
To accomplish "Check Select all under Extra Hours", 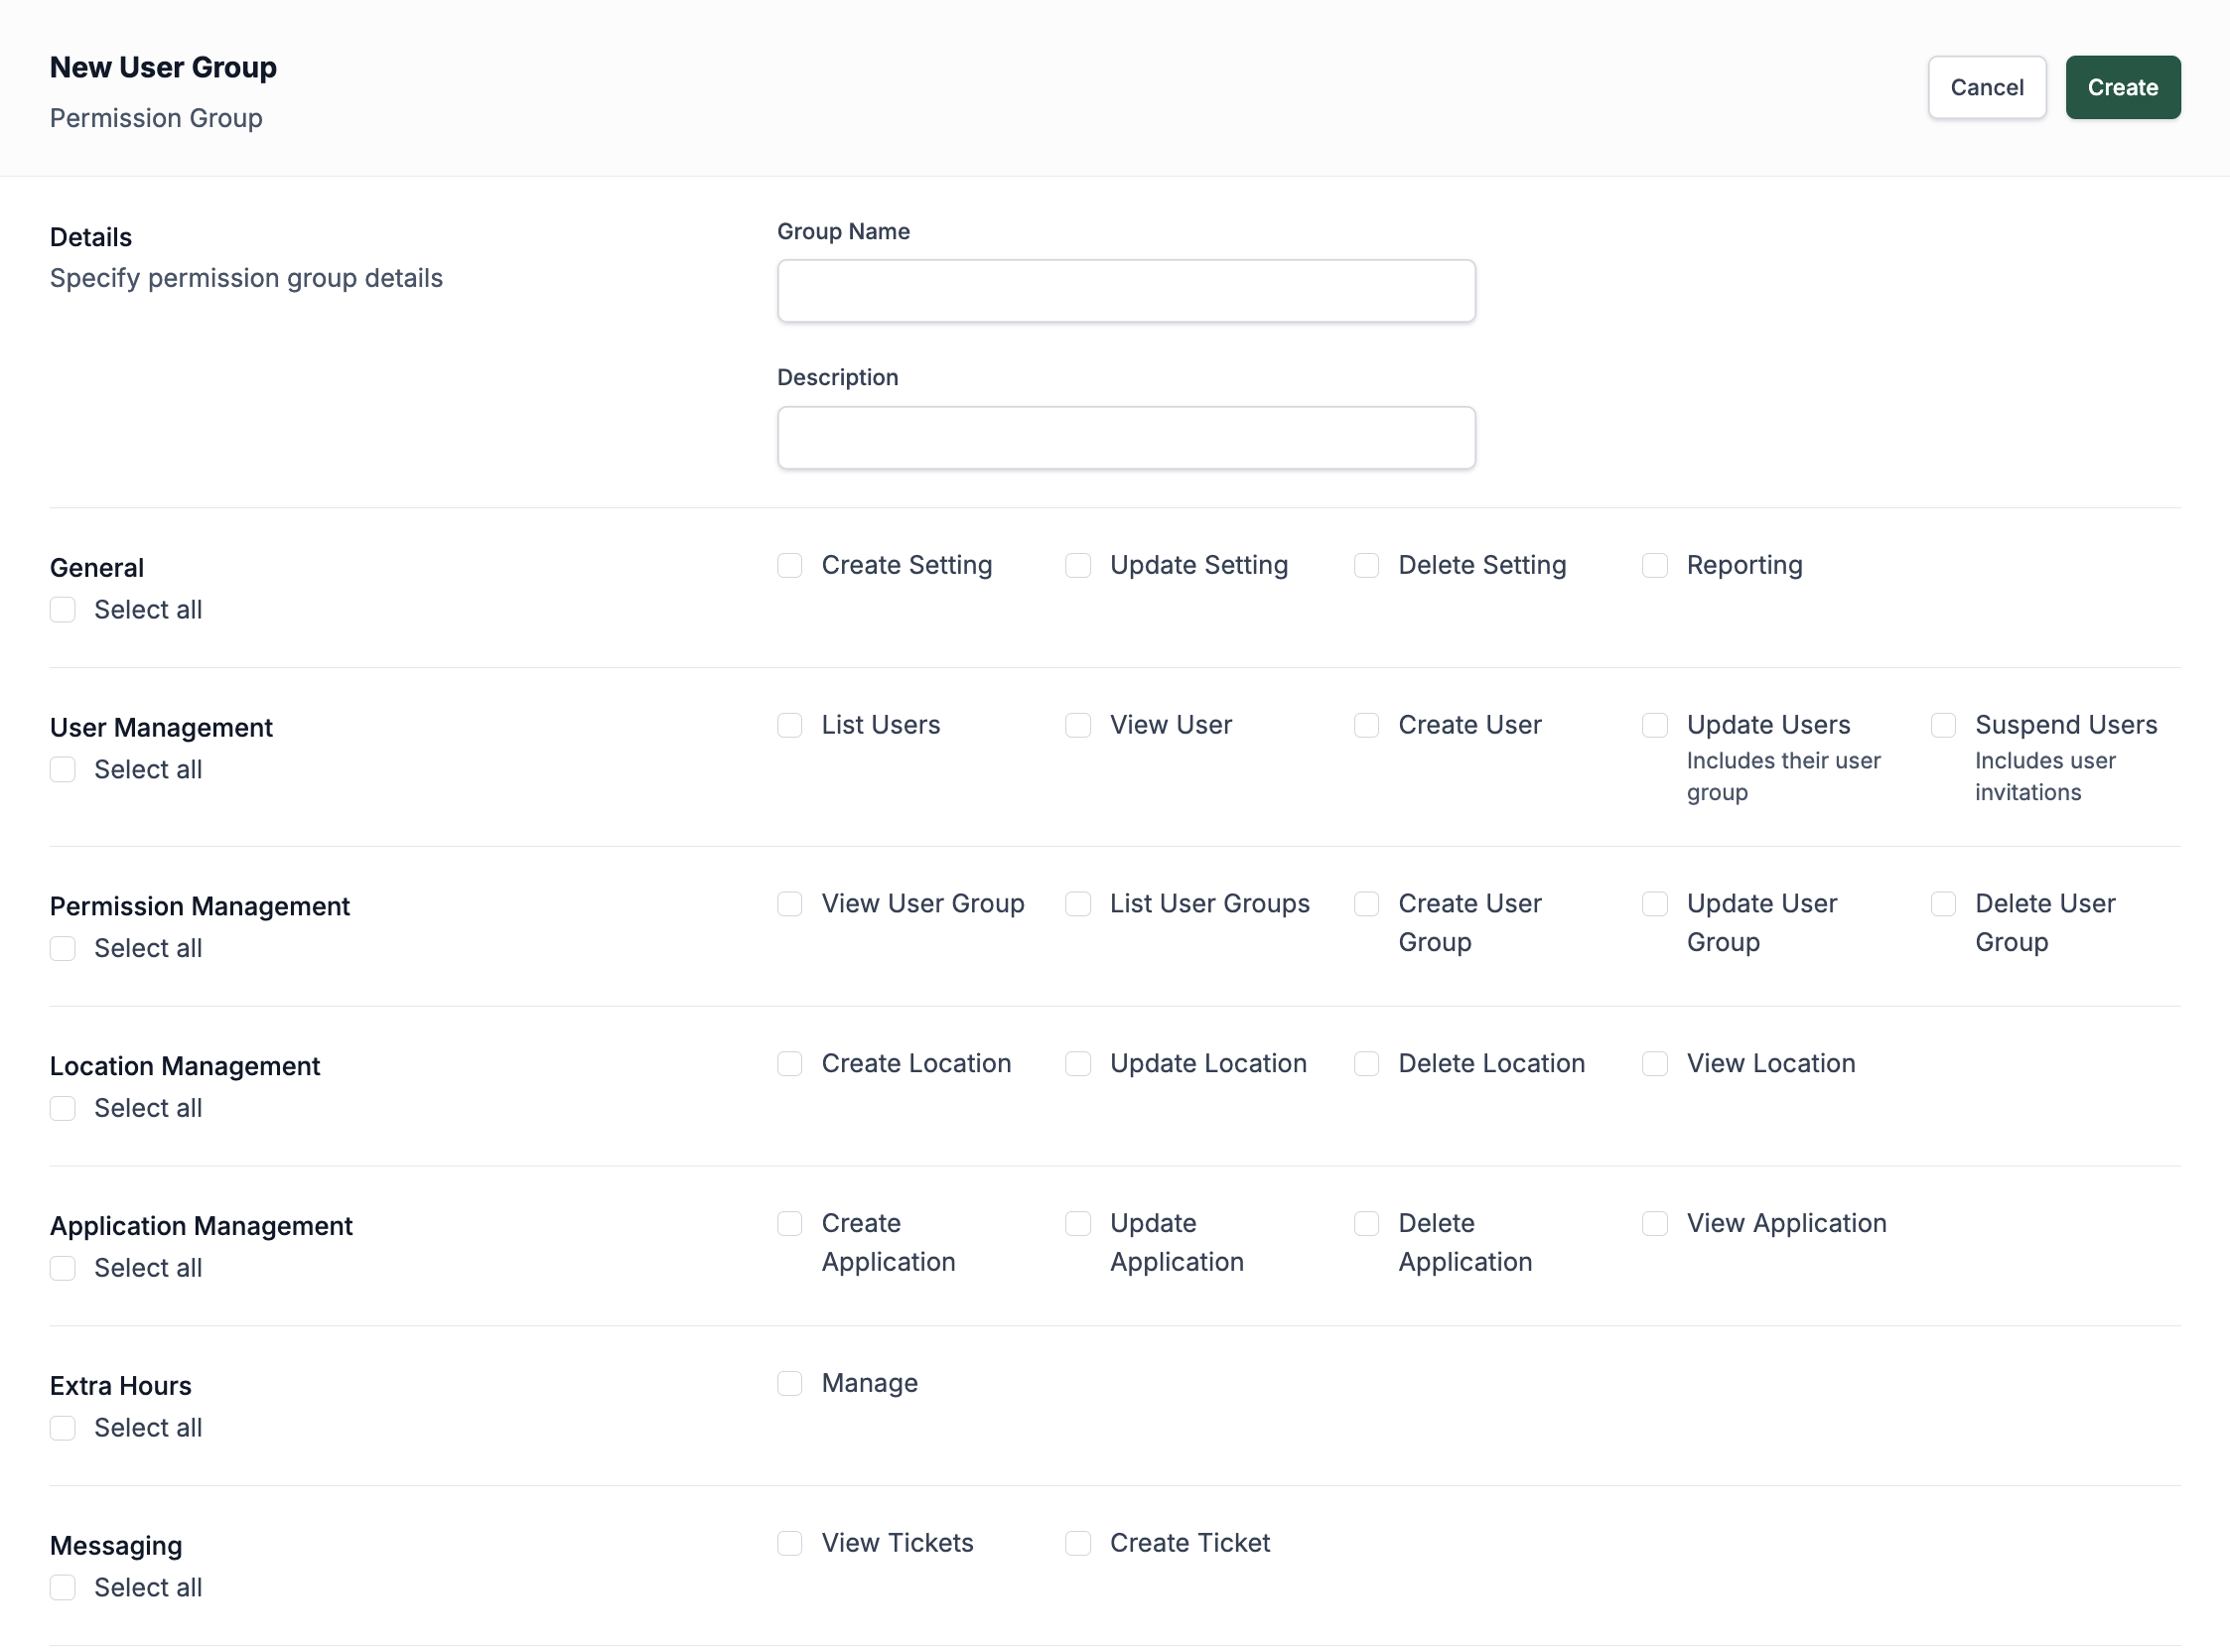I will [x=63, y=1428].
